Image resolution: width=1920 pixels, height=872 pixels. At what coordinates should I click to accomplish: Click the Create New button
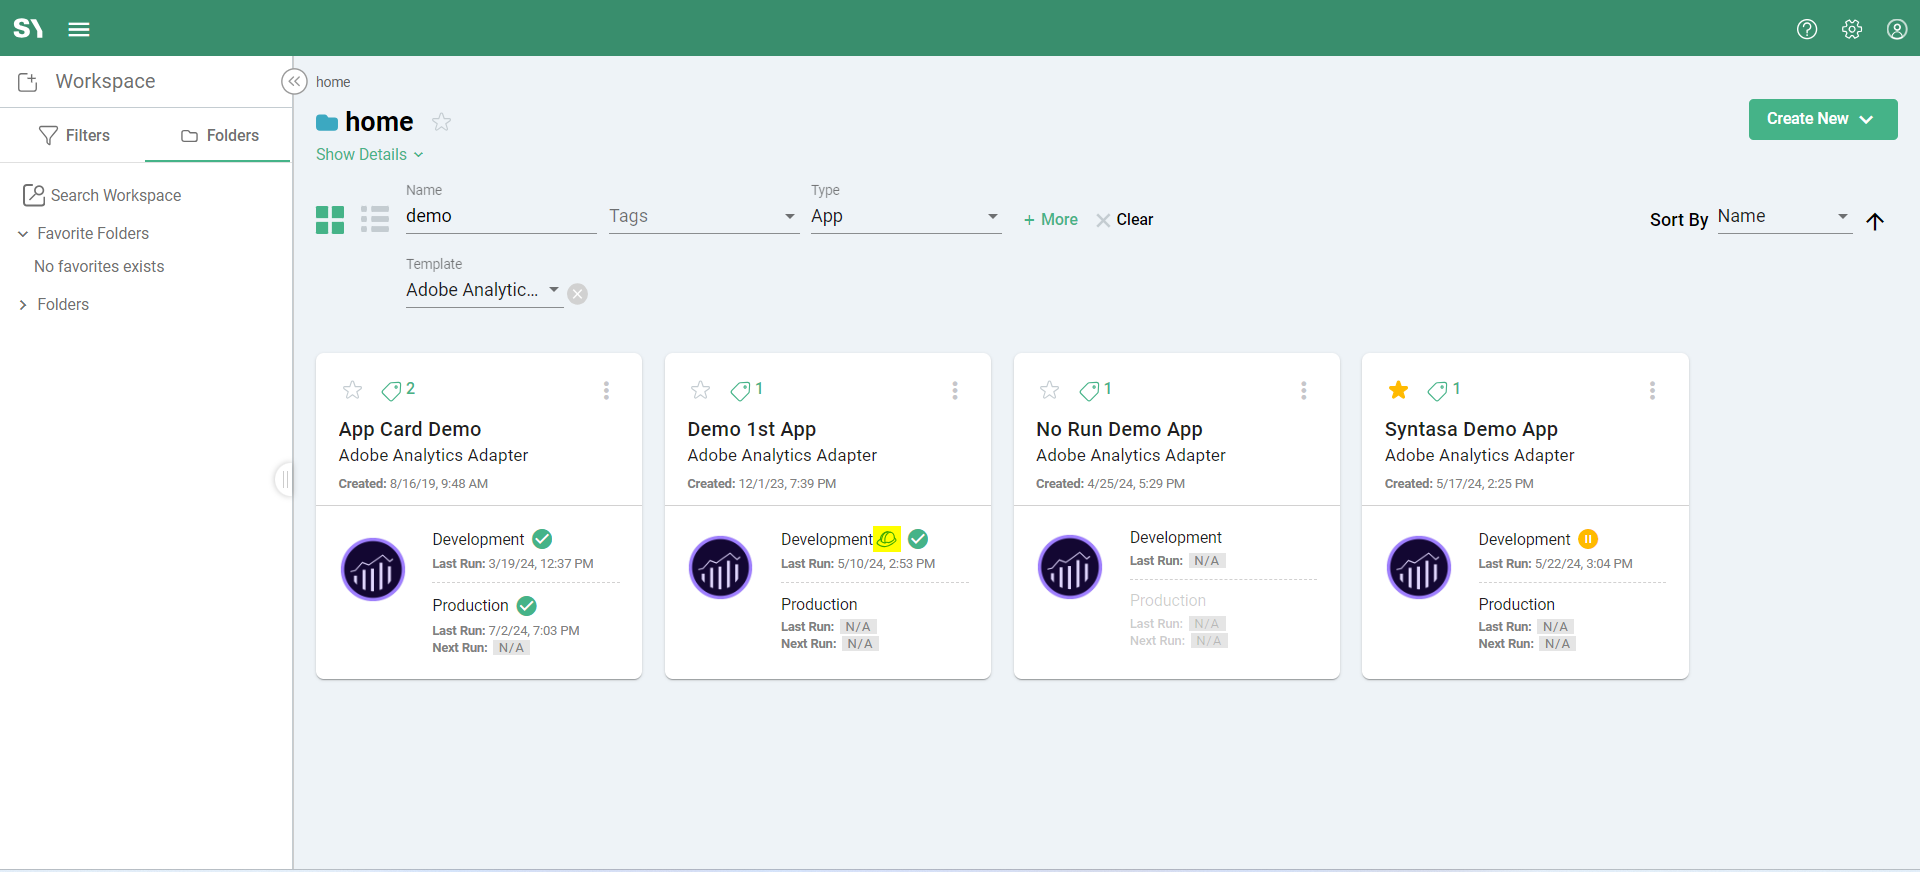(x=1822, y=119)
